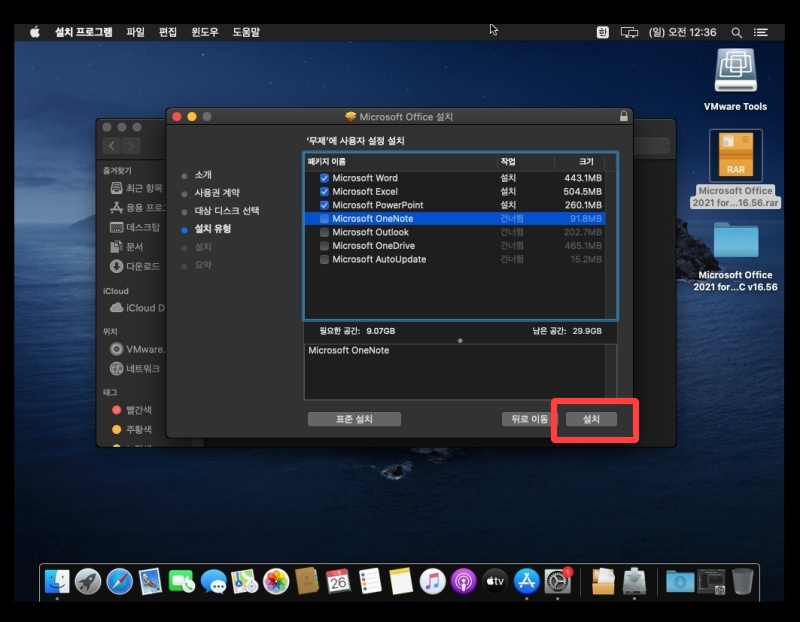Open Apple TV from the Dock
The height and width of the screenshot is (622, 800).
click(x=495, y=581)
